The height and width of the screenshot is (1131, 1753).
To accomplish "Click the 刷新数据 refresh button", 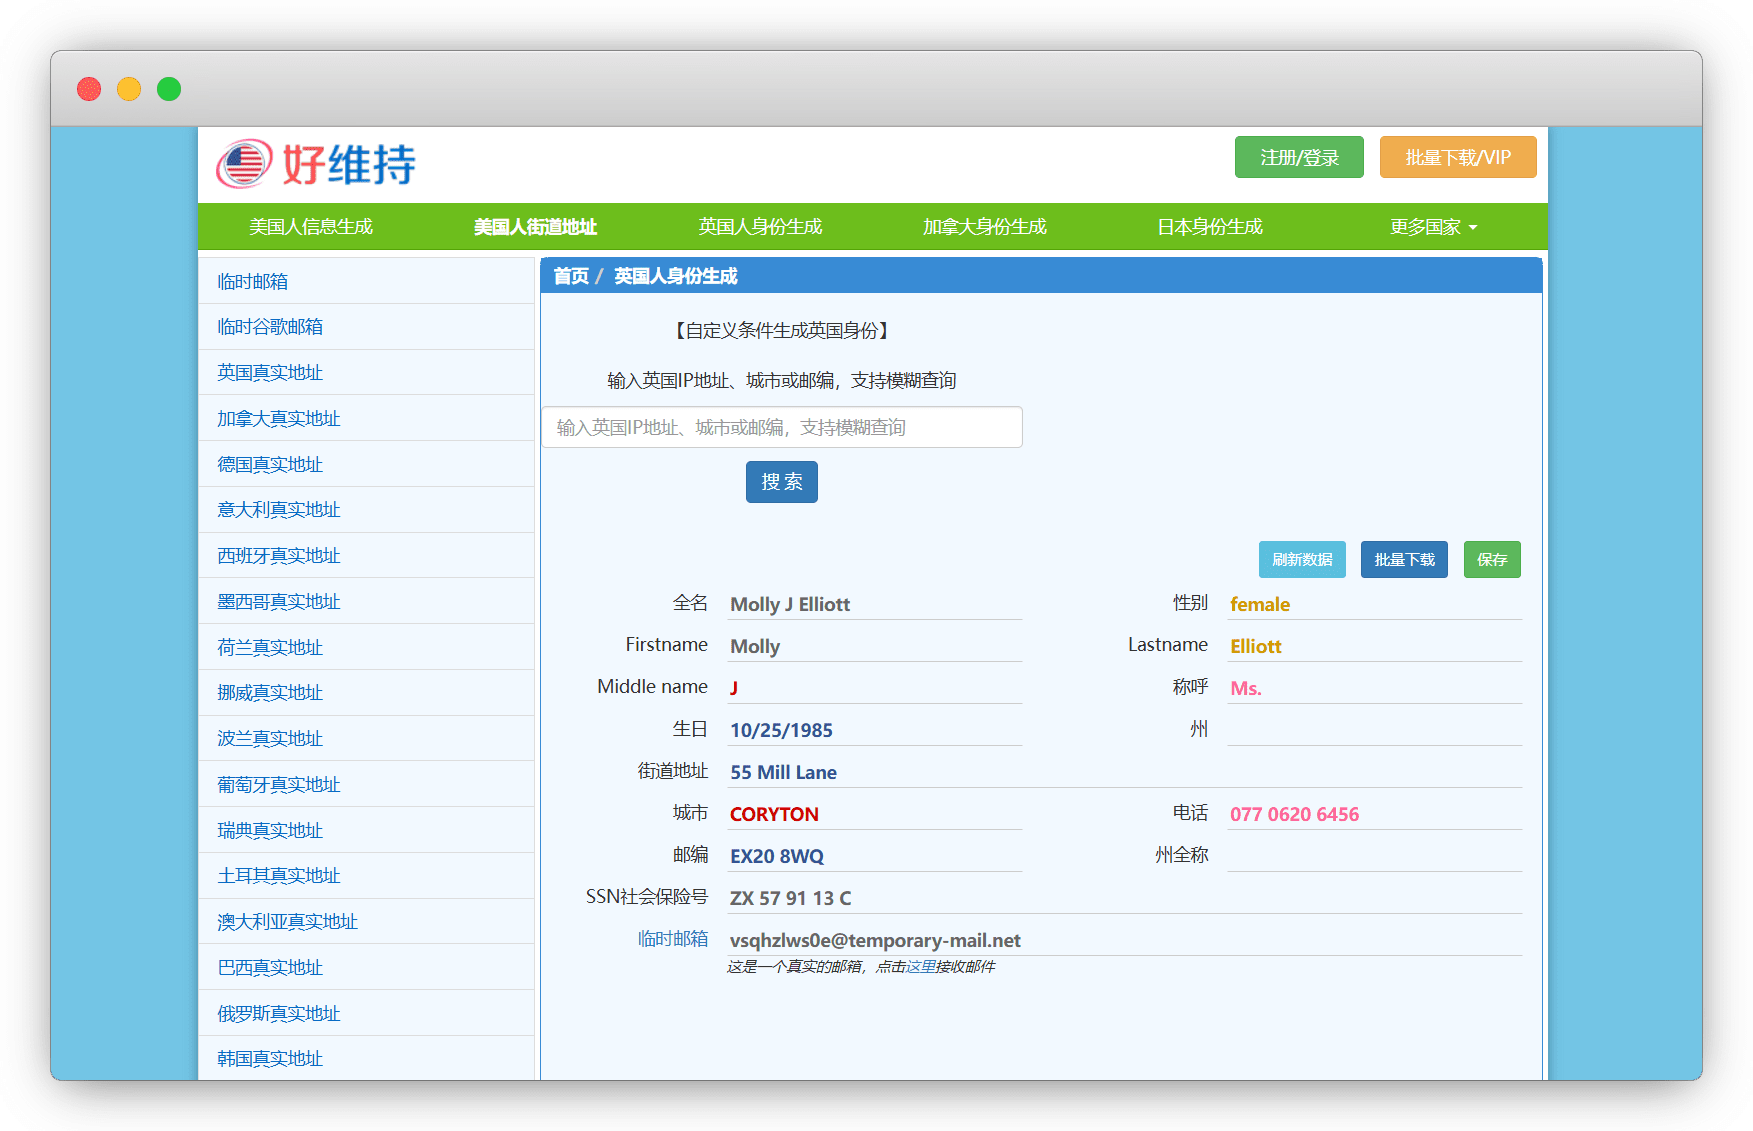I will click(1301, 560).
